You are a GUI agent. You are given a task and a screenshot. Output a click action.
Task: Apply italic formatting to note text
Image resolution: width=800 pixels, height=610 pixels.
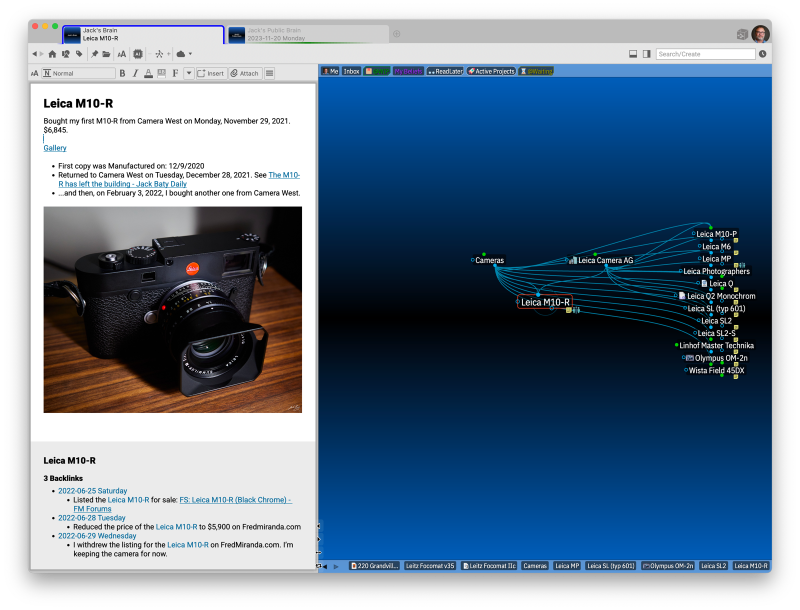(135, 73)
